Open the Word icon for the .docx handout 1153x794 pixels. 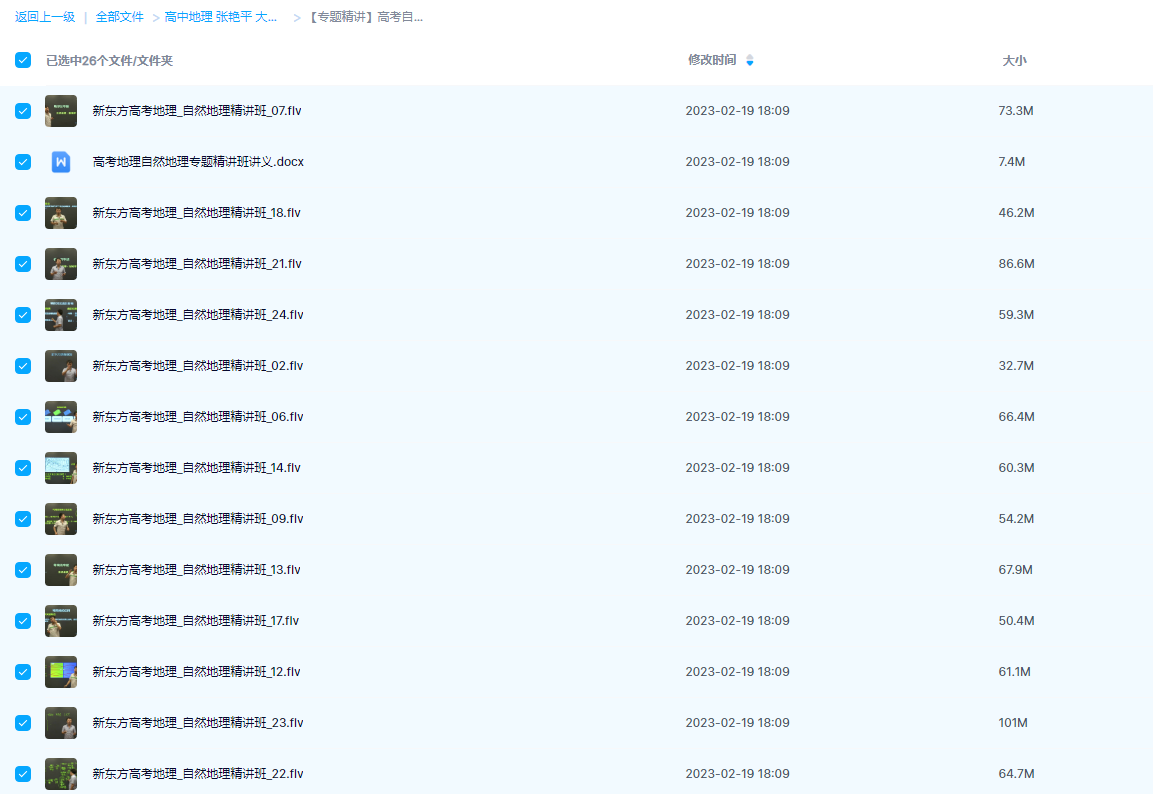pyautogui.click(x=61, y=162)
